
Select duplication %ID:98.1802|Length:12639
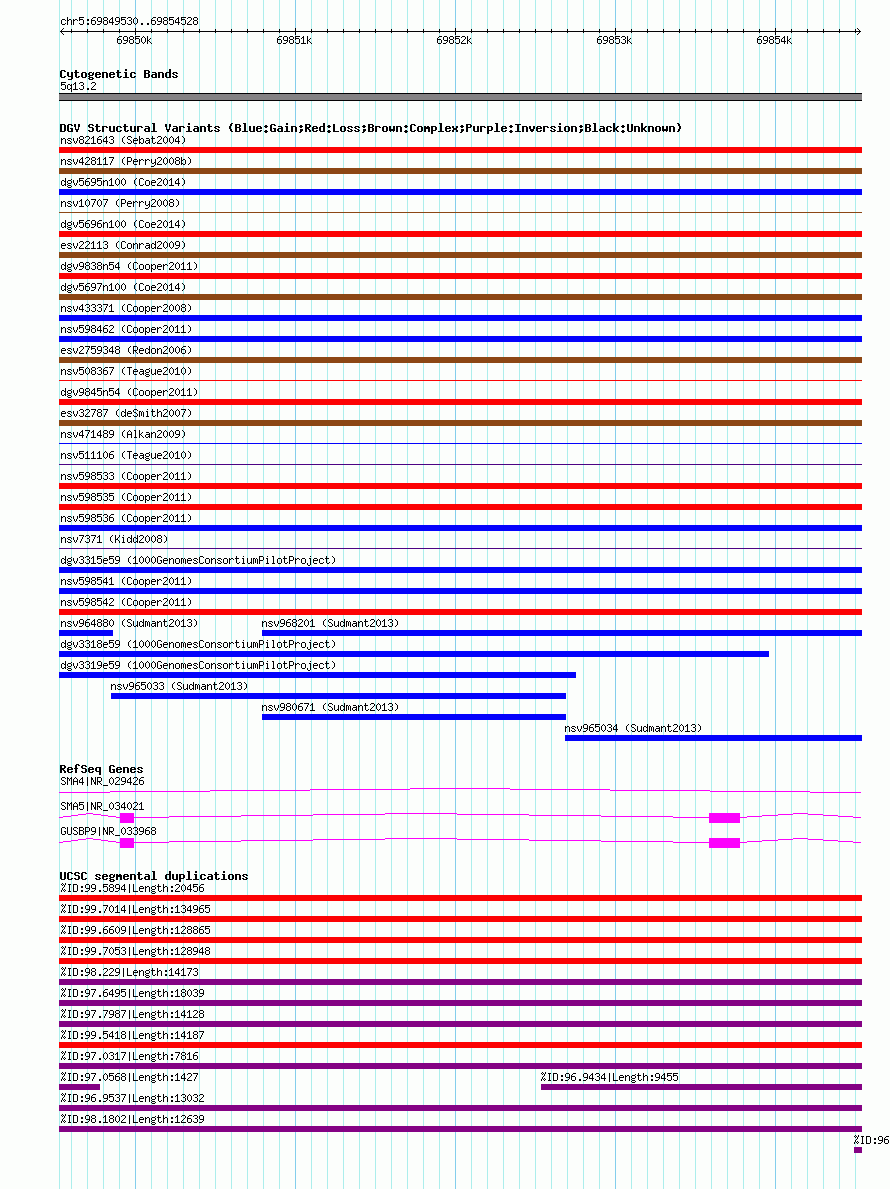[x=132, y=1119]
